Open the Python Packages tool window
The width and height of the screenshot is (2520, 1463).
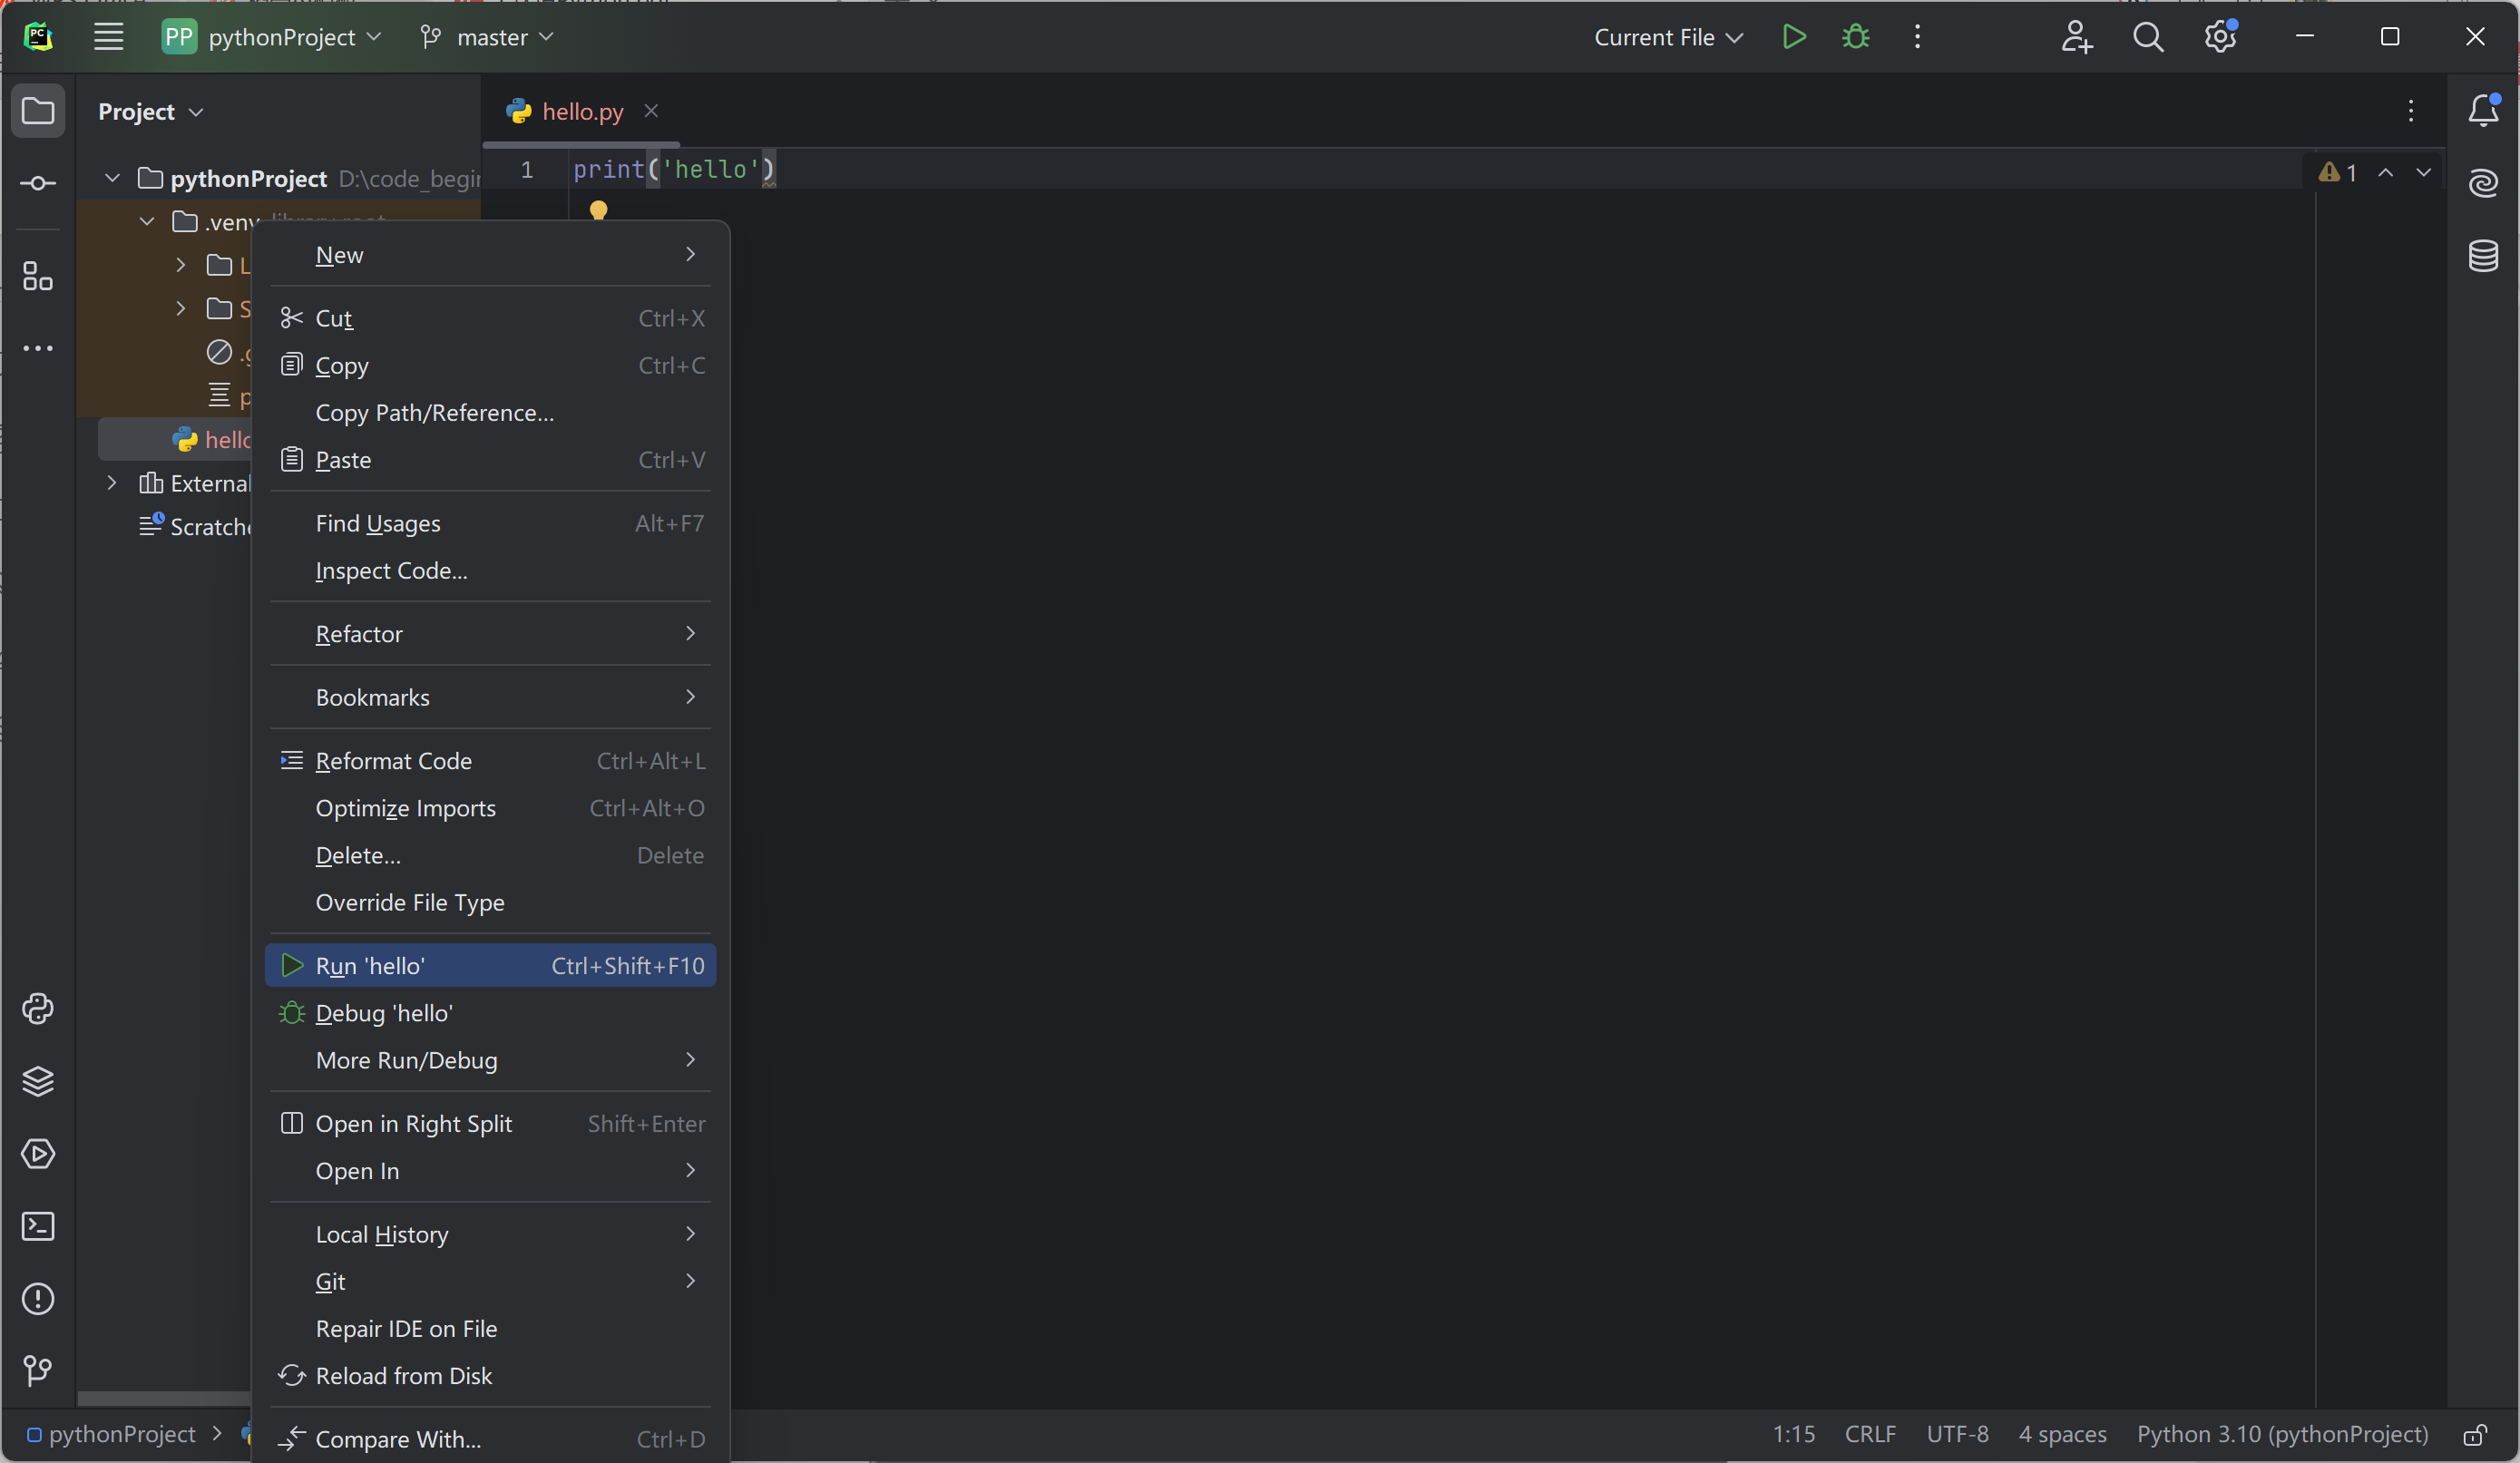tap(38, 1081)
